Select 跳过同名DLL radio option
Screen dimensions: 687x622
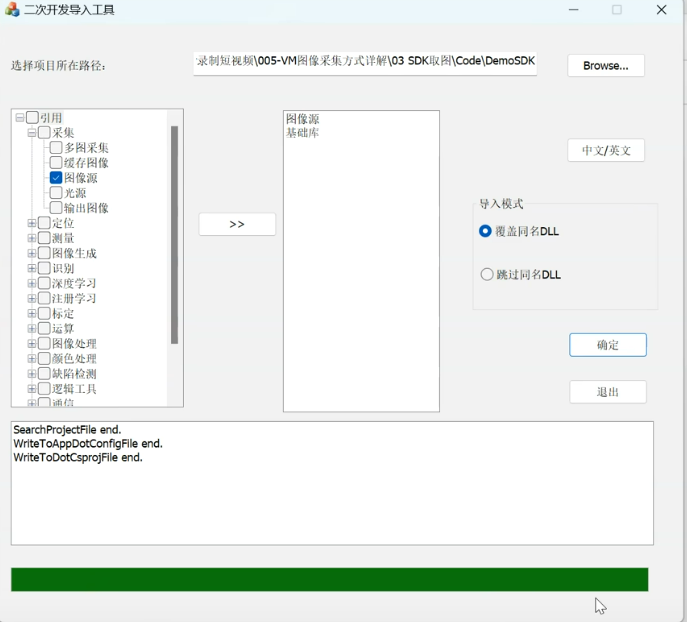521,275
